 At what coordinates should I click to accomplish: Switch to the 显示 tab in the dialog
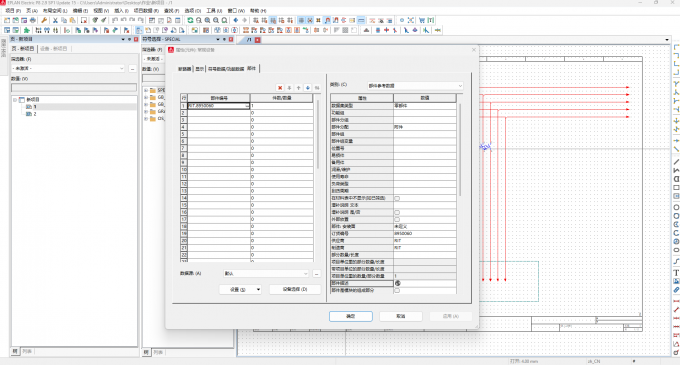[x=199, y=69]
